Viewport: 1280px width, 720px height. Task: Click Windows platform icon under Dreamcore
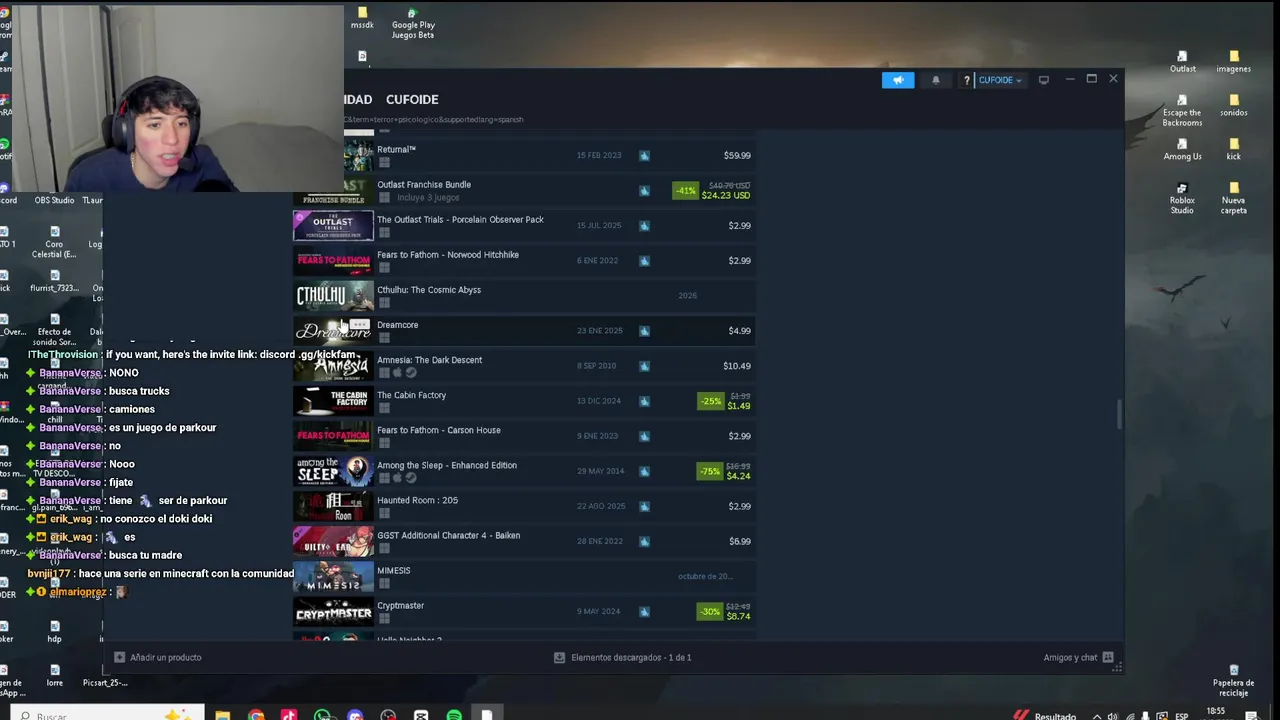coord(384,338)
